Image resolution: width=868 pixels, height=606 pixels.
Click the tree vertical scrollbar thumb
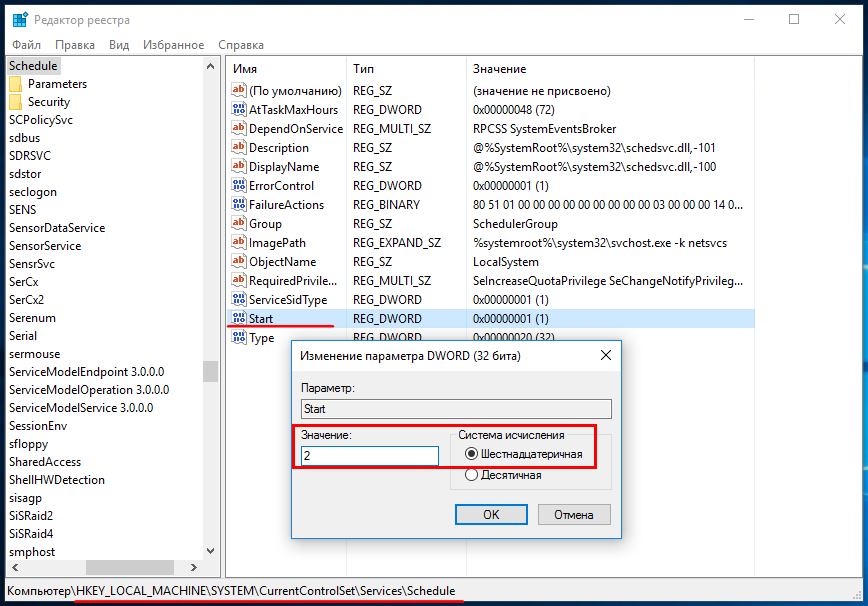coord(210,371)
